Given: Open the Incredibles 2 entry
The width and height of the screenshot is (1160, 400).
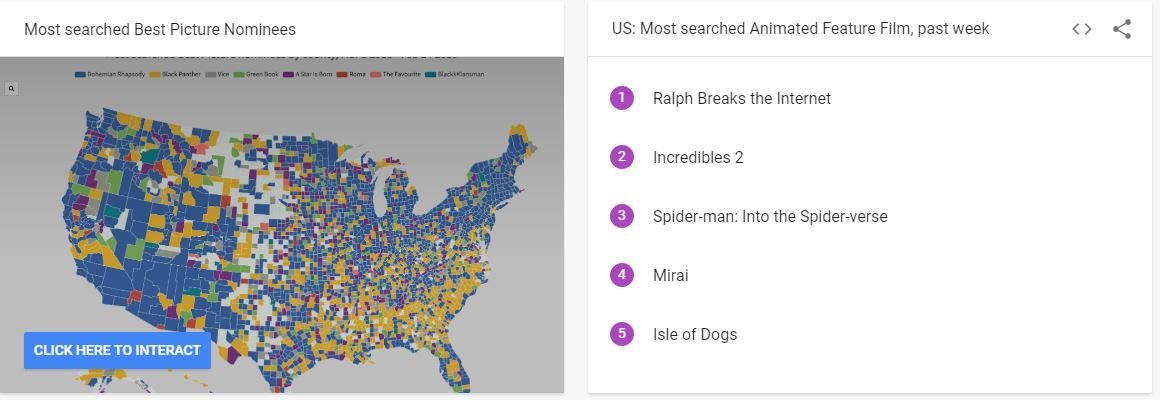Looking at the screenshot, I should 698,157.
